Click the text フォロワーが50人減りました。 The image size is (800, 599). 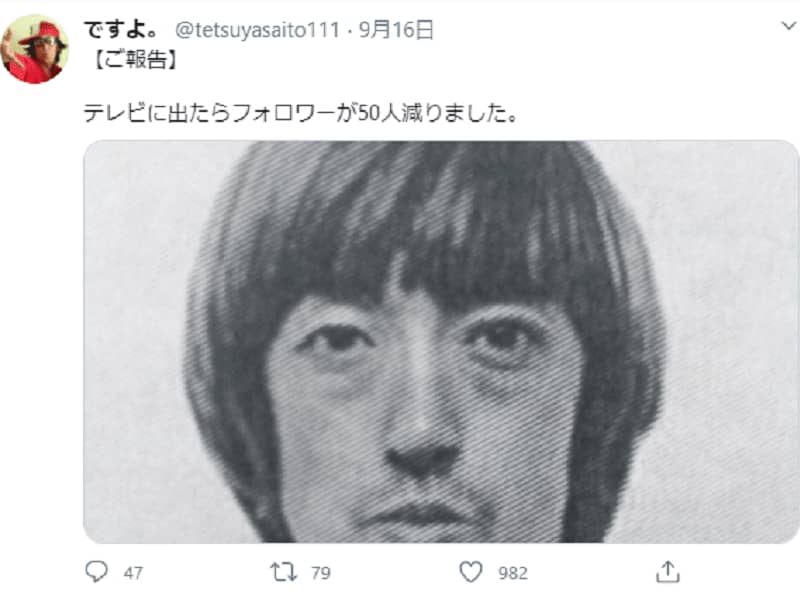[x=374, y=113]
